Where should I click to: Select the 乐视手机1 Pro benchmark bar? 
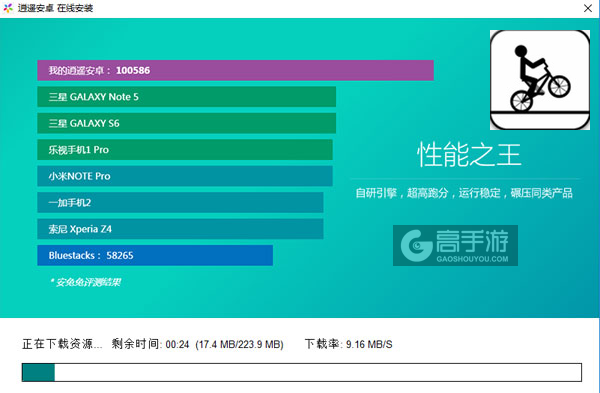tap(185, 150)
